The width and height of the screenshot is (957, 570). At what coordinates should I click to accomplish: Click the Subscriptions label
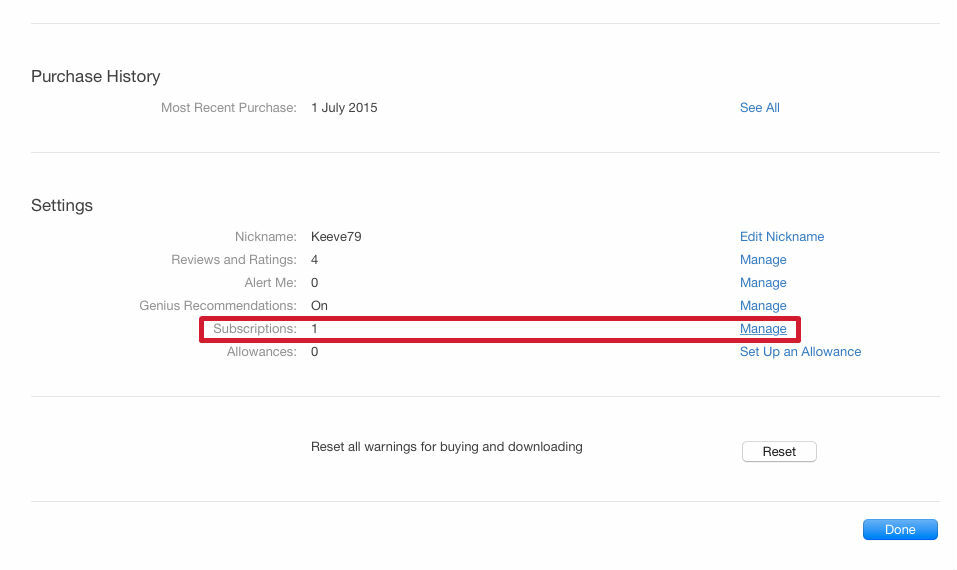[255, 328]
